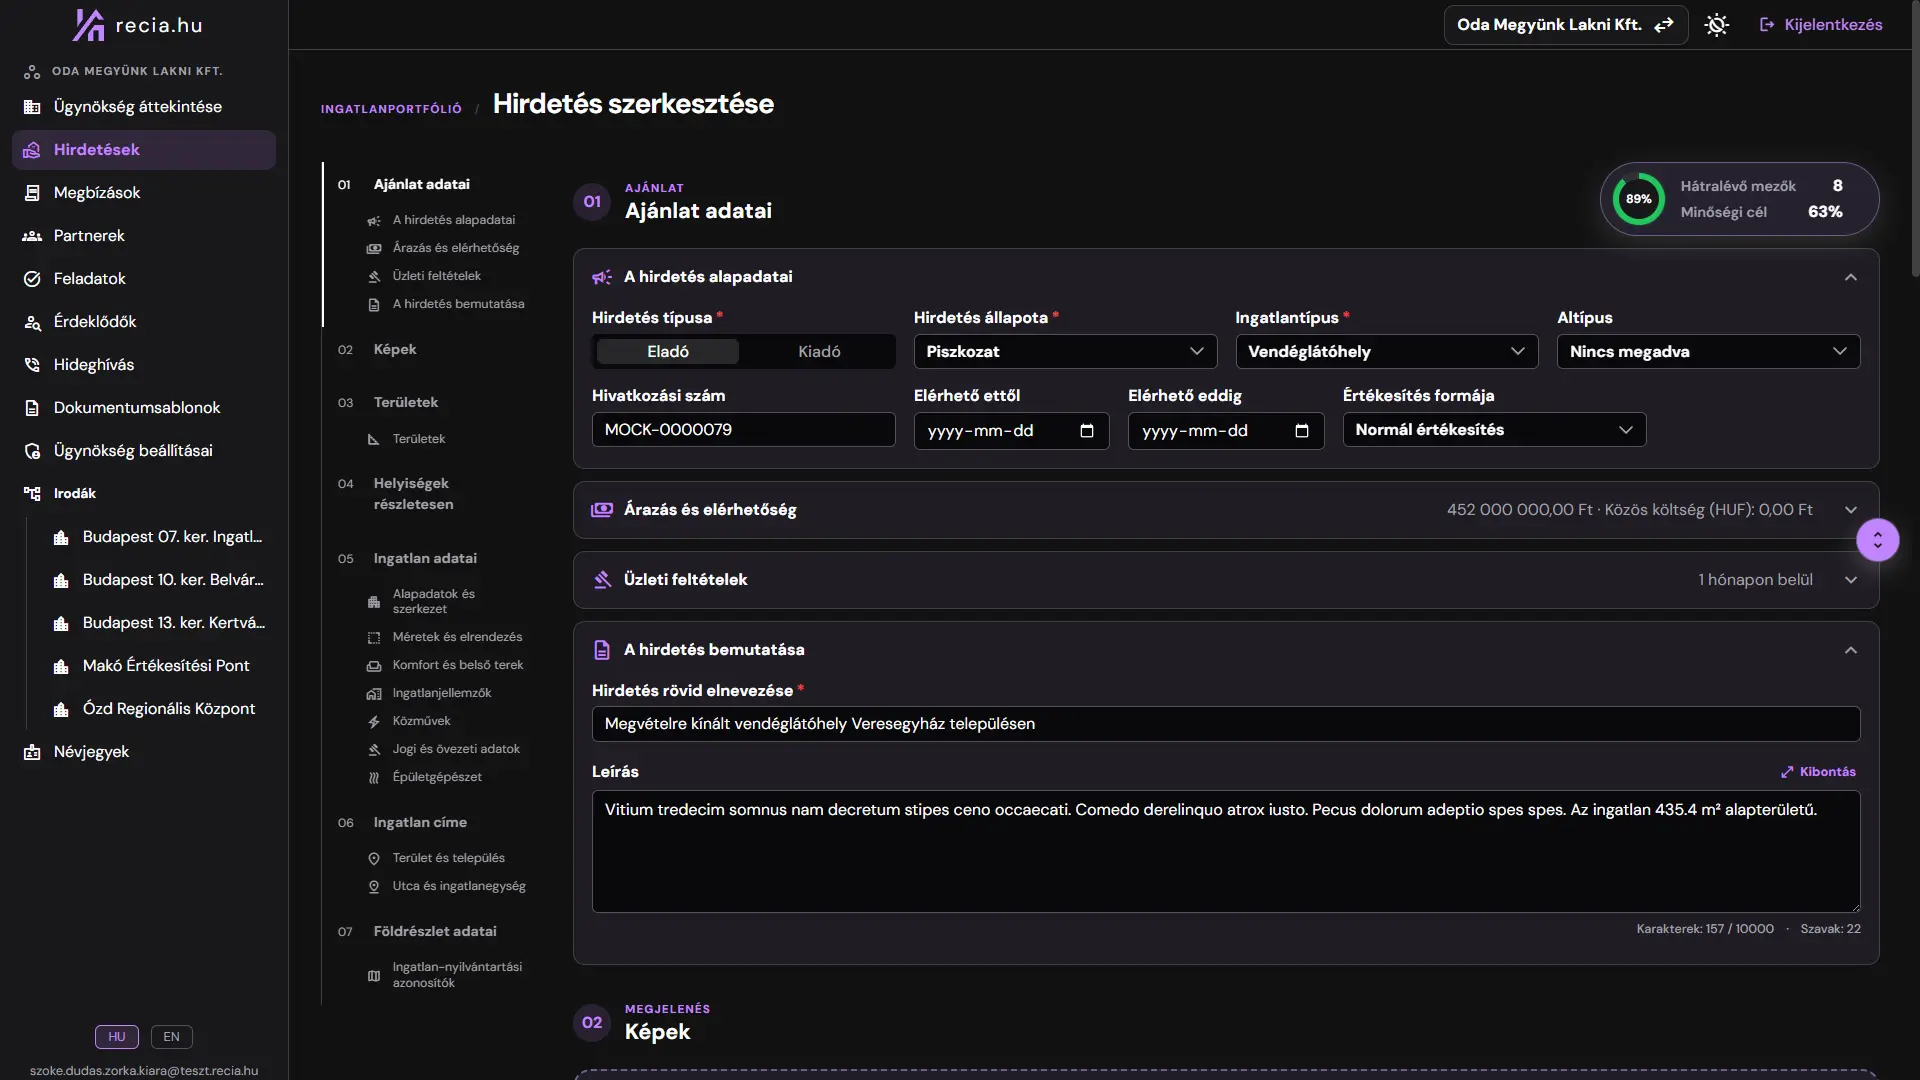Click the agency switch arrows icon
Screen dimensions: 1920x1080
click(x=1664, y=25)
